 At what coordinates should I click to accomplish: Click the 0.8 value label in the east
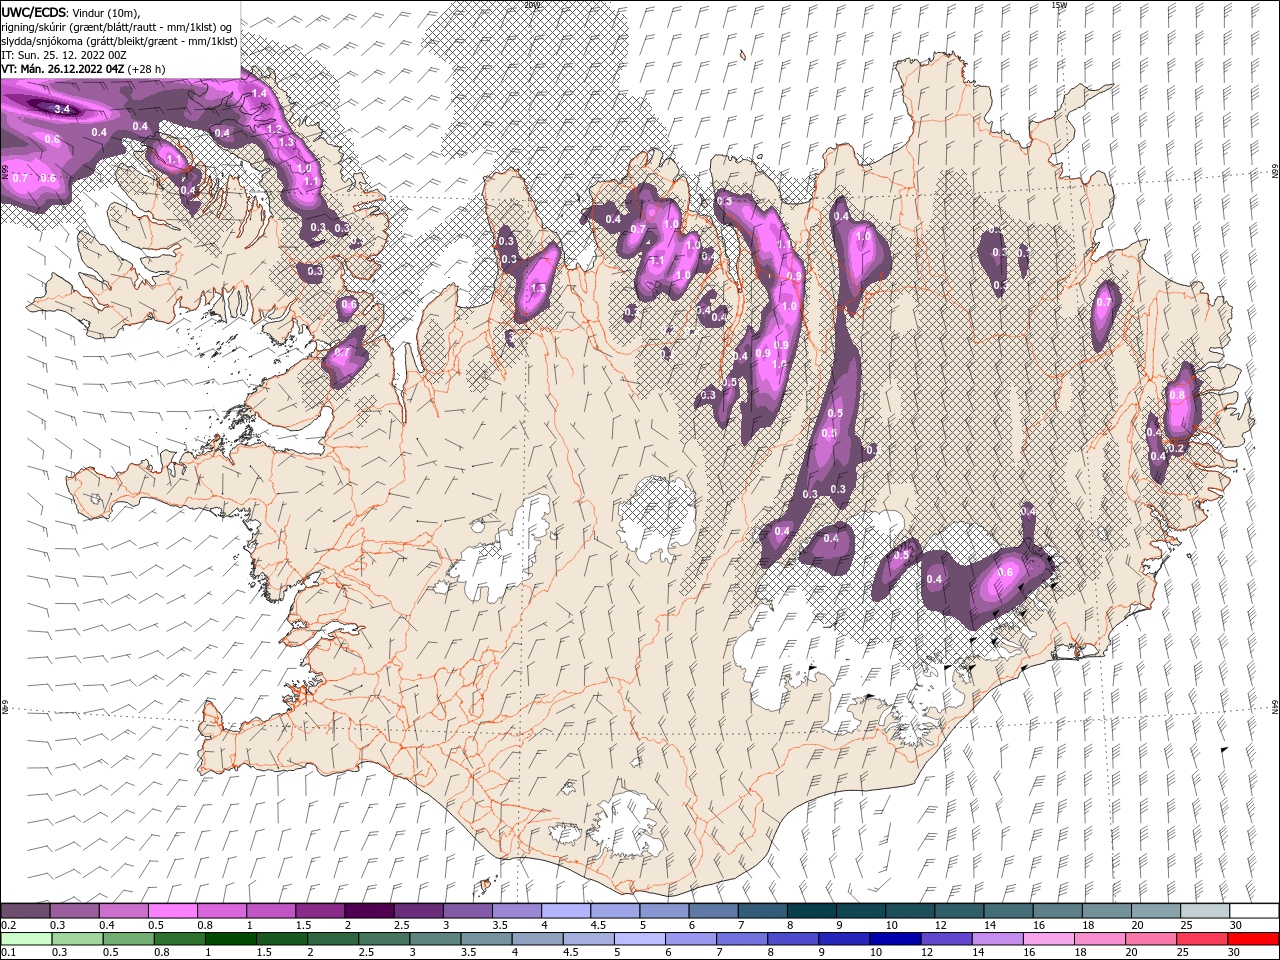coord(1177,395)
